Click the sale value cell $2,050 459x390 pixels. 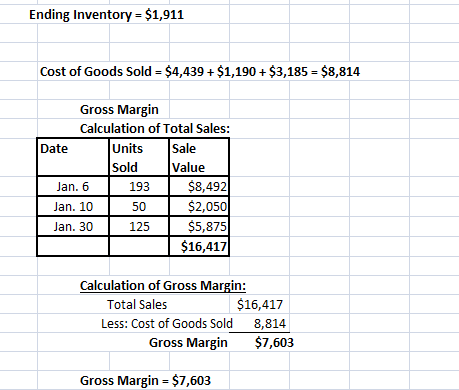point(199,206)
